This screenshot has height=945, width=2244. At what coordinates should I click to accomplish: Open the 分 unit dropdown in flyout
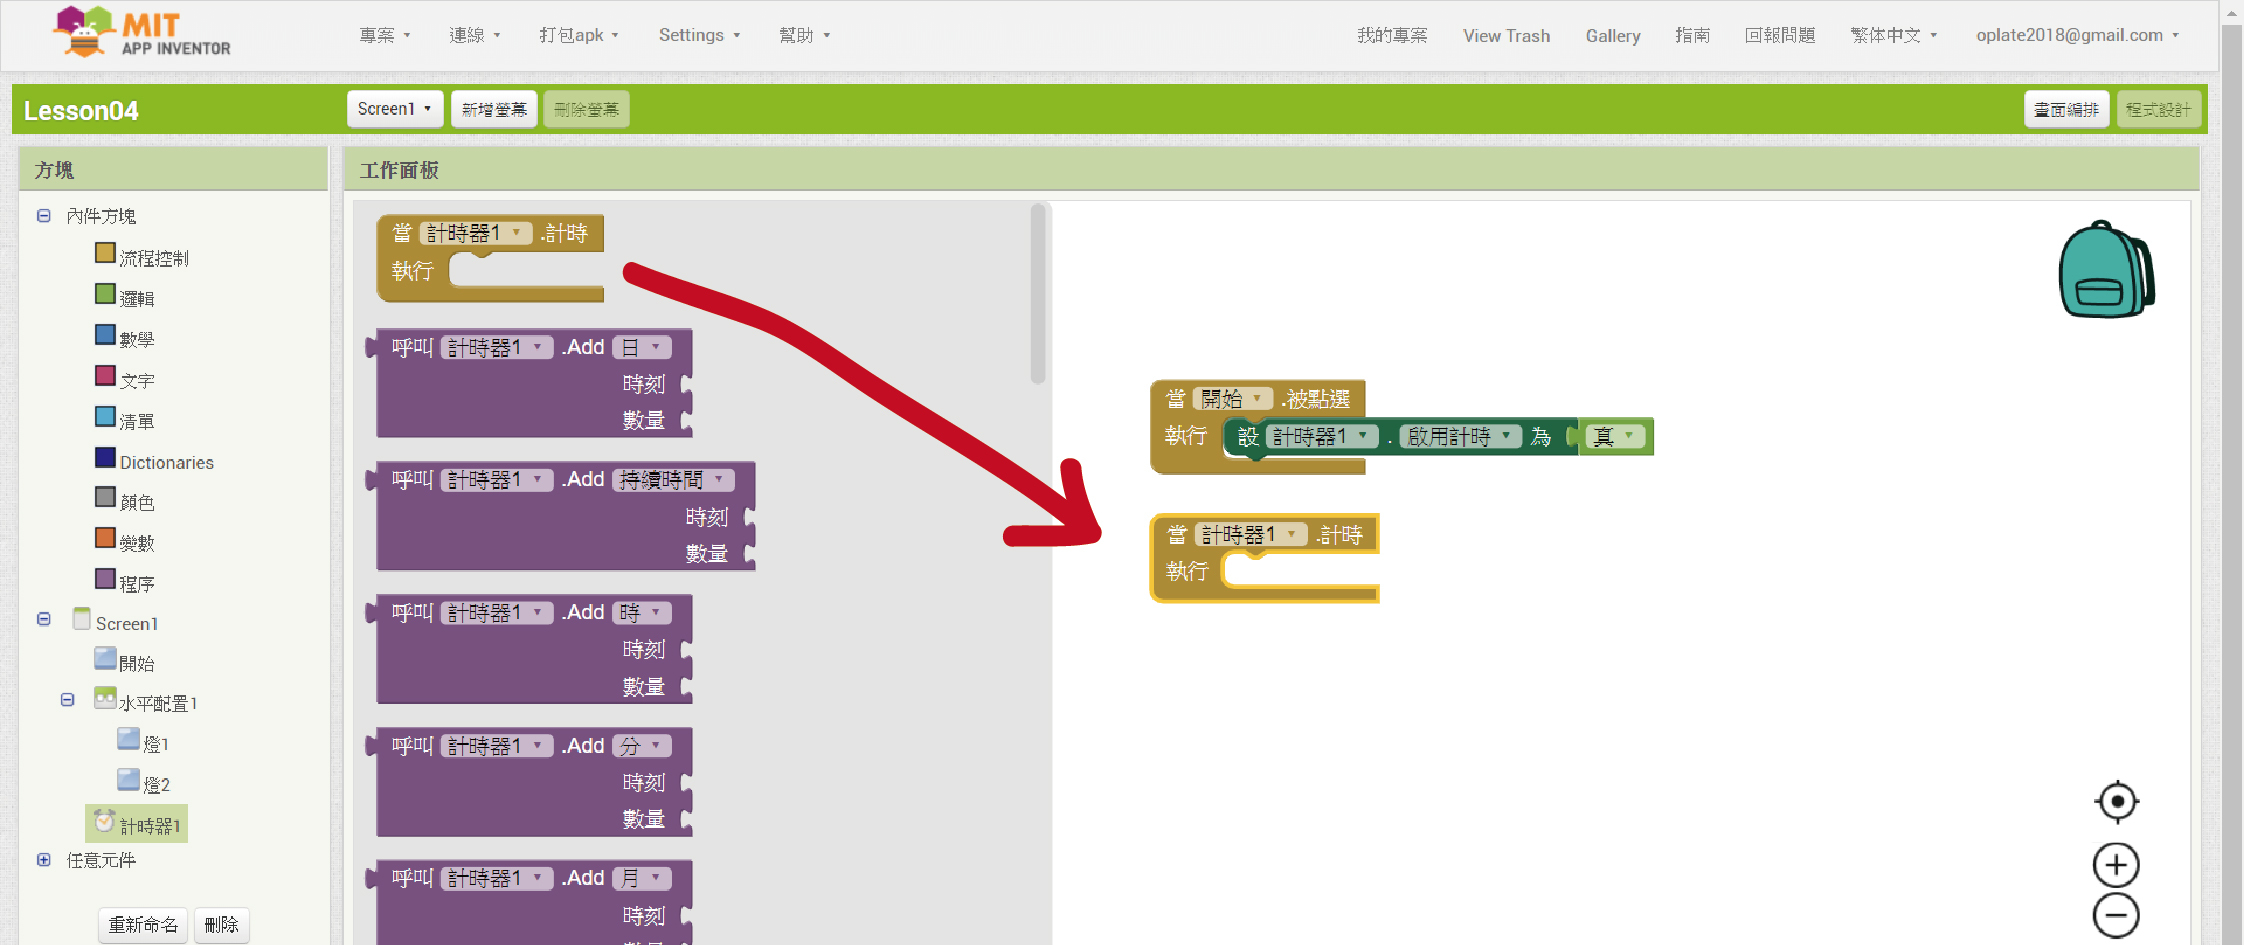(x=642, y=745)
